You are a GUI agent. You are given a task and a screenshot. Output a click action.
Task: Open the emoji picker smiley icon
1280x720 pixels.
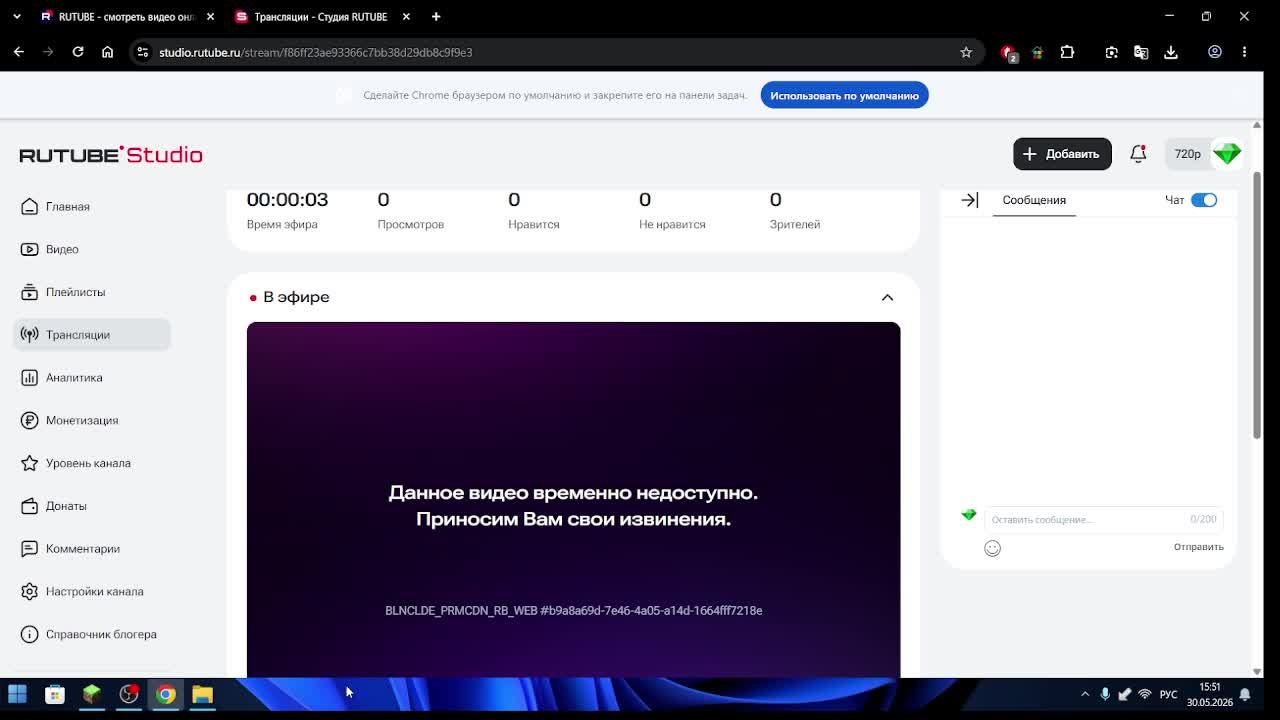(x=992, y=548)
